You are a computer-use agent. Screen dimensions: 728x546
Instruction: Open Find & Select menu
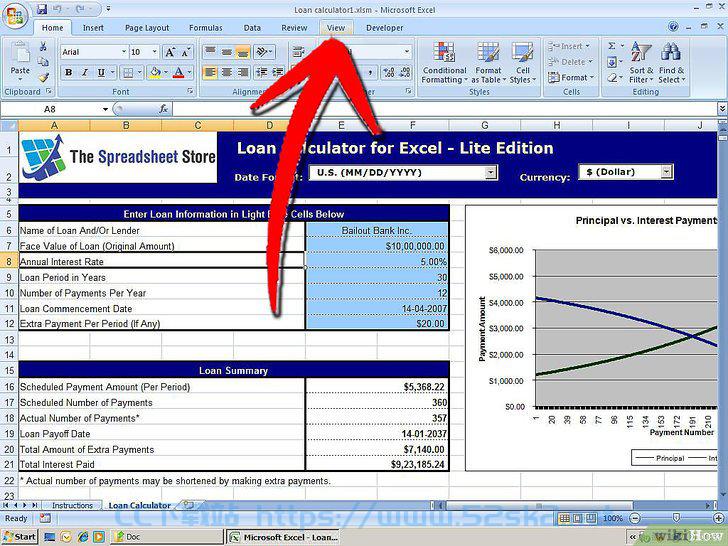[x=671, y=62]
